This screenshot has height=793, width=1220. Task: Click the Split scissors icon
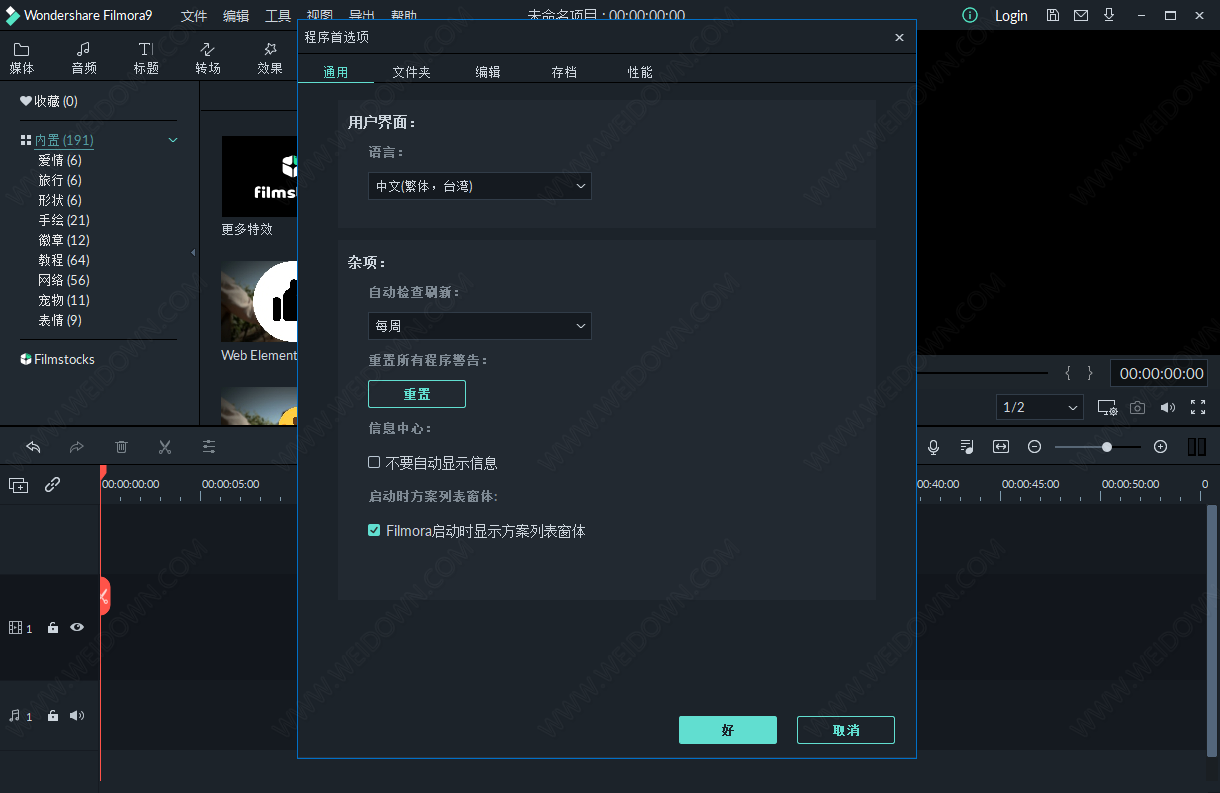click(165, 447)
